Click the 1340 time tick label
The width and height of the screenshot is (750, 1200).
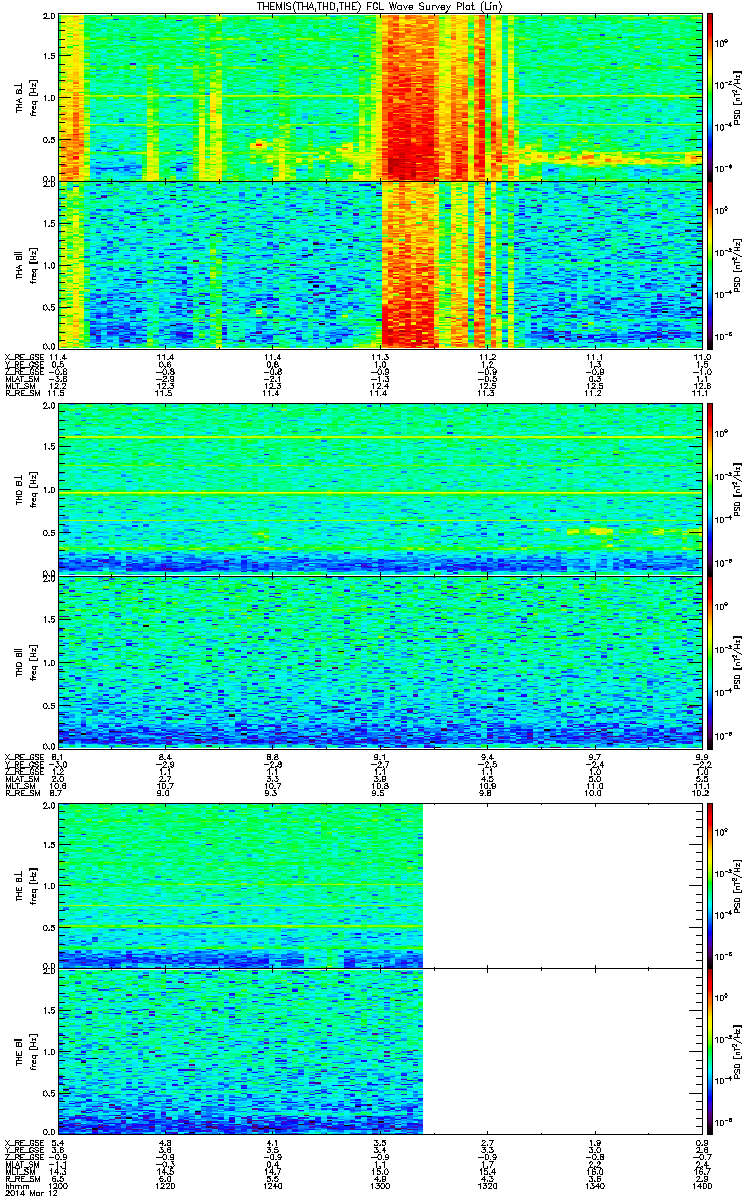594,1184
